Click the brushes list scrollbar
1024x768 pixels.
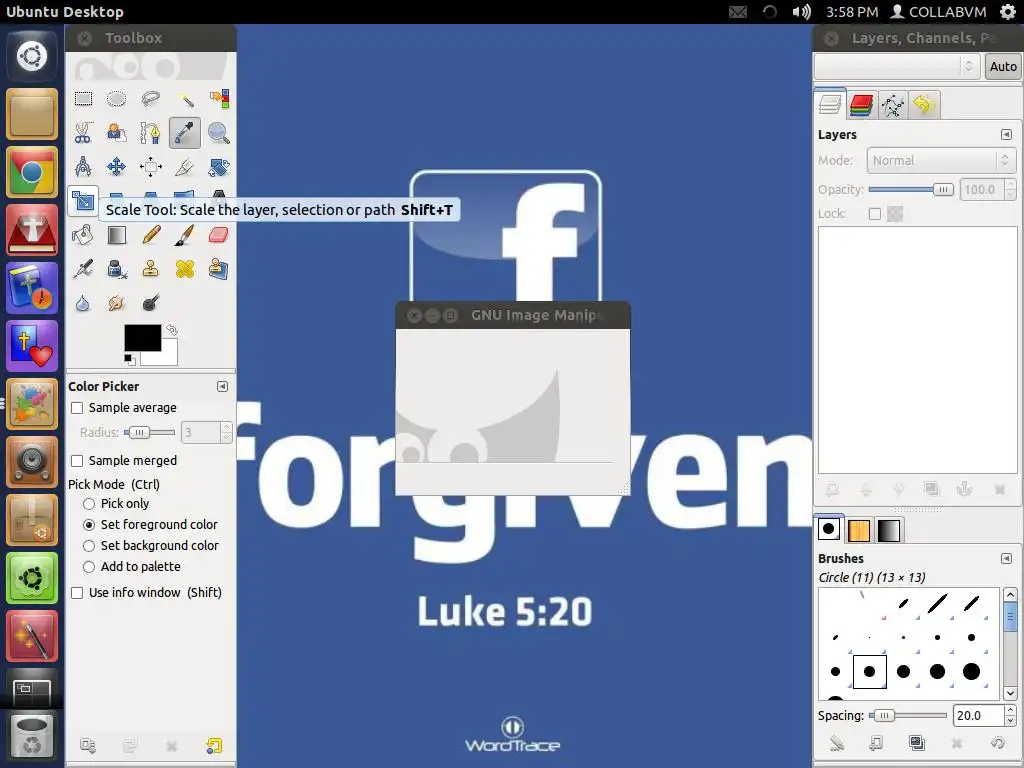[x=1010, y=643]
